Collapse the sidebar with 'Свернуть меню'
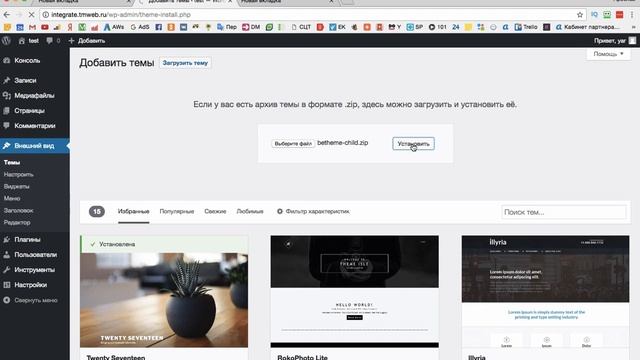The image size is (640, 360). [x=35, y=300]
